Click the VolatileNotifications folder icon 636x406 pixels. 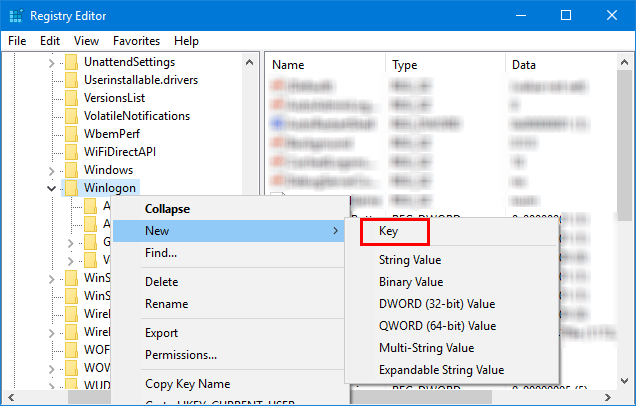71,116
